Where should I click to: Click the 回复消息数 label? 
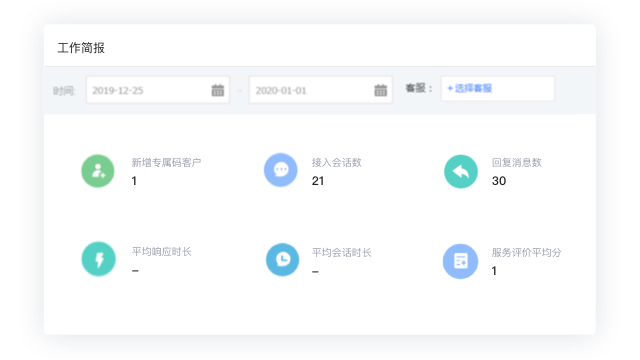click(x=517, y=162)
